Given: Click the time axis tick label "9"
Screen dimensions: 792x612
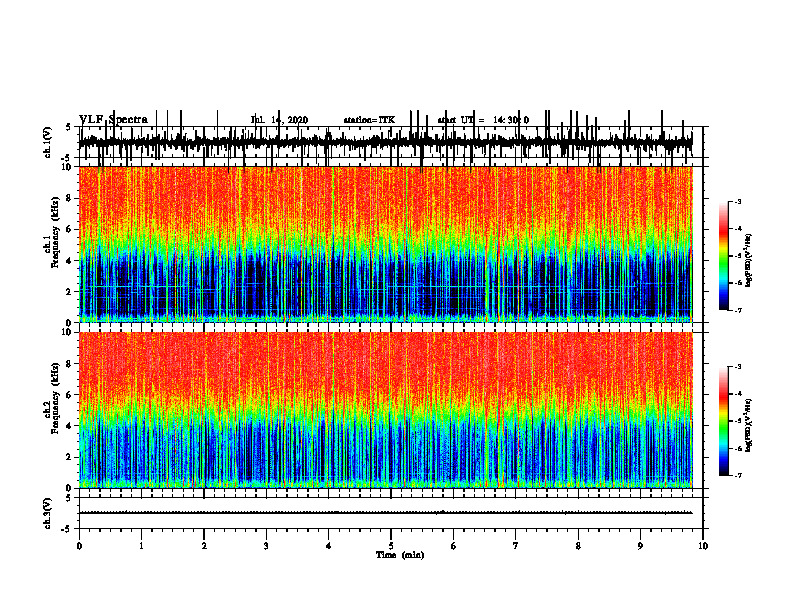Looking at the screenshot, I should point(640,546).
